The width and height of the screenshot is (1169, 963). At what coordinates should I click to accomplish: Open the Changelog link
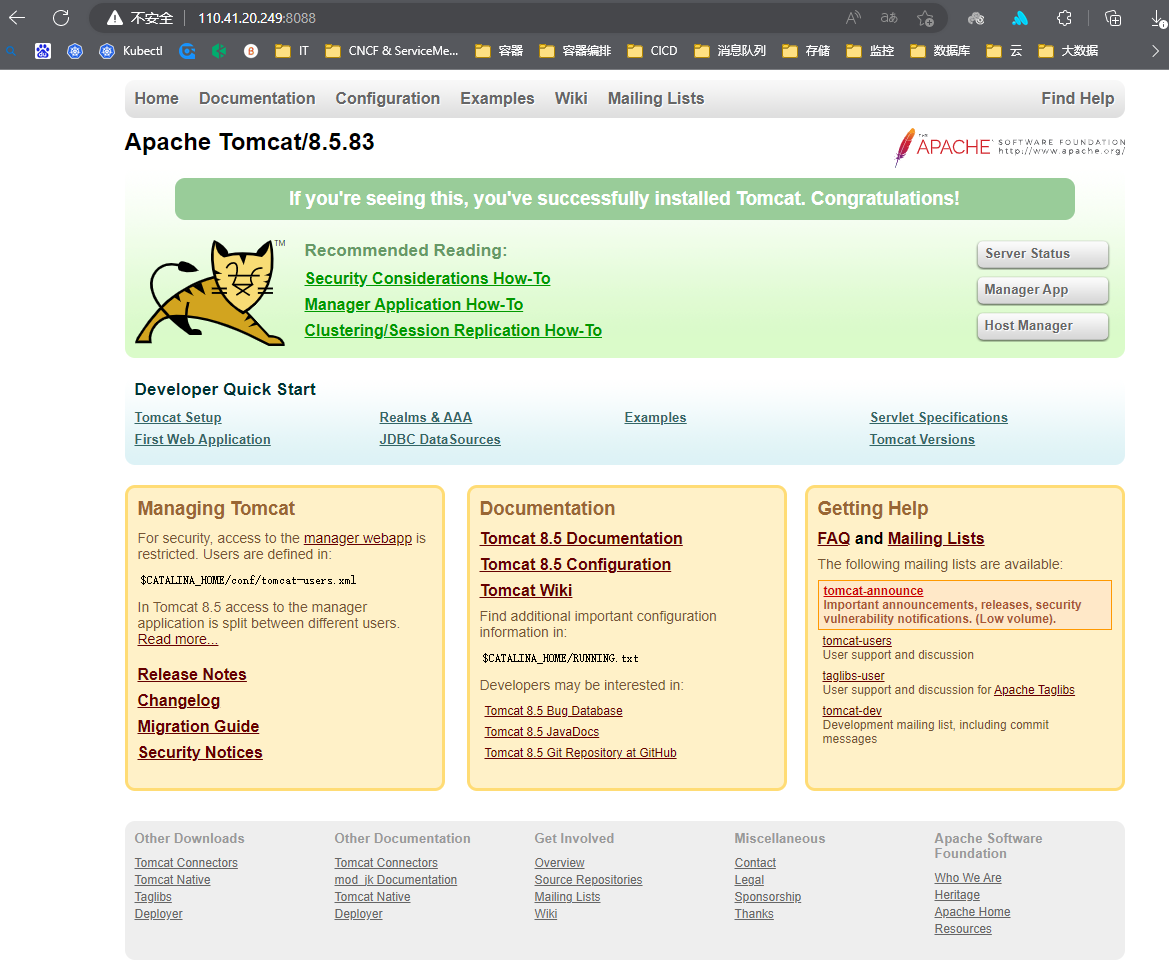(x=179, y=701)
